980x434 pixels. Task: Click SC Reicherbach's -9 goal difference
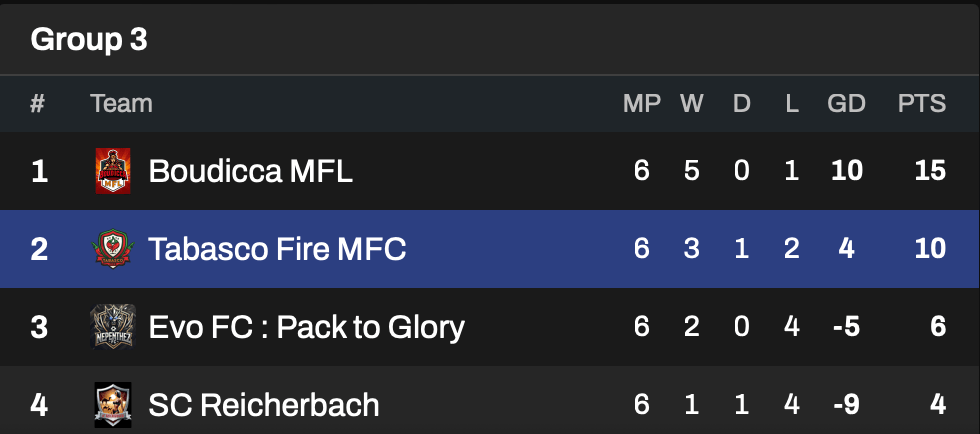846,404
